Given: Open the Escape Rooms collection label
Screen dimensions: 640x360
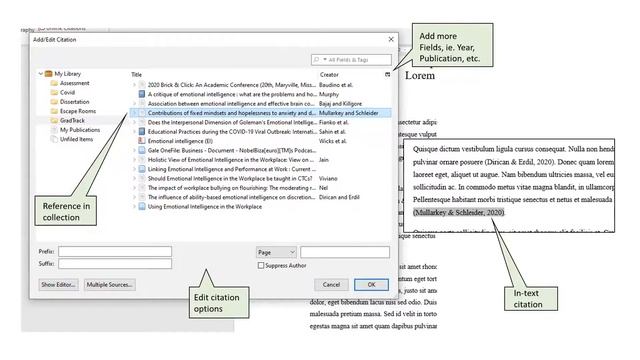Looking at the screenshot, I should click(x=78, y=111).
